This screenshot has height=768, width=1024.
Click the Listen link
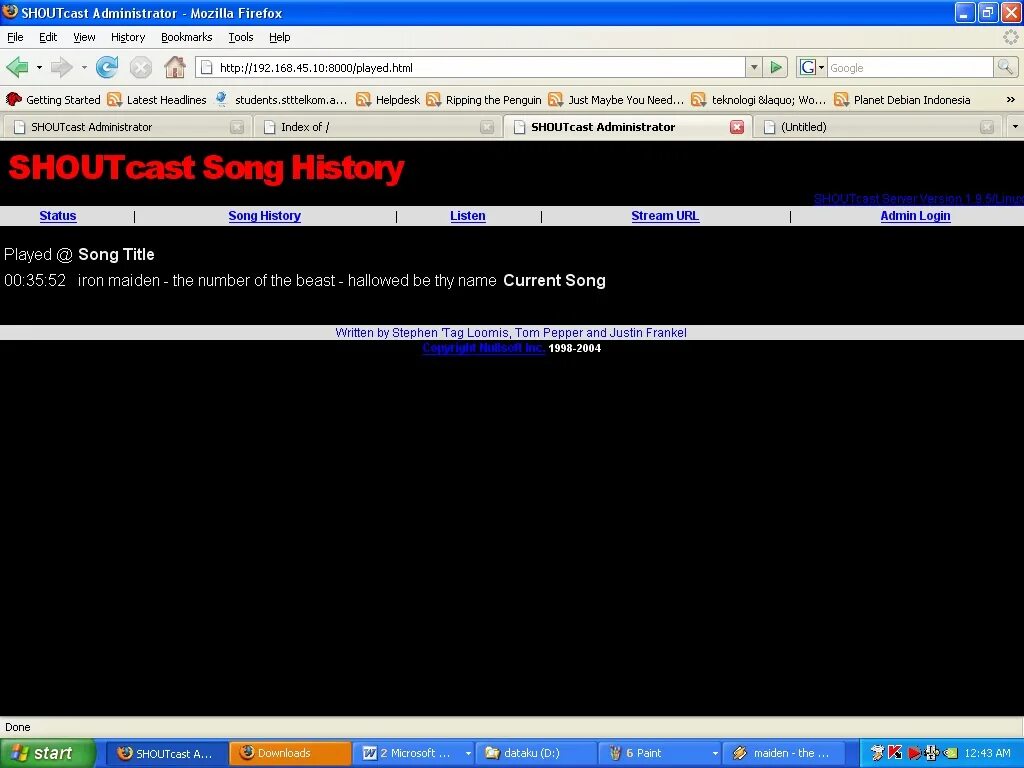[x=468, y=216]
